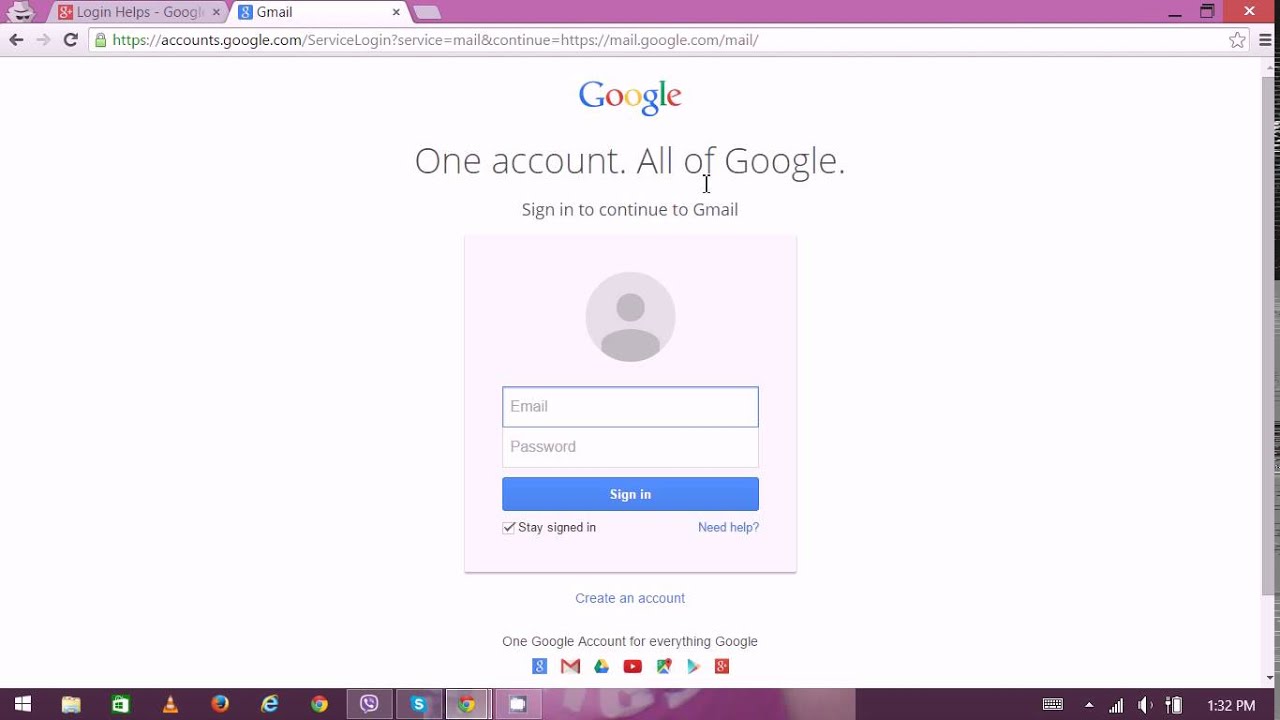Viewport: 1280px width, 720px height.
Task: Show hidden tray icons arrow
Action: (1089, 705)
